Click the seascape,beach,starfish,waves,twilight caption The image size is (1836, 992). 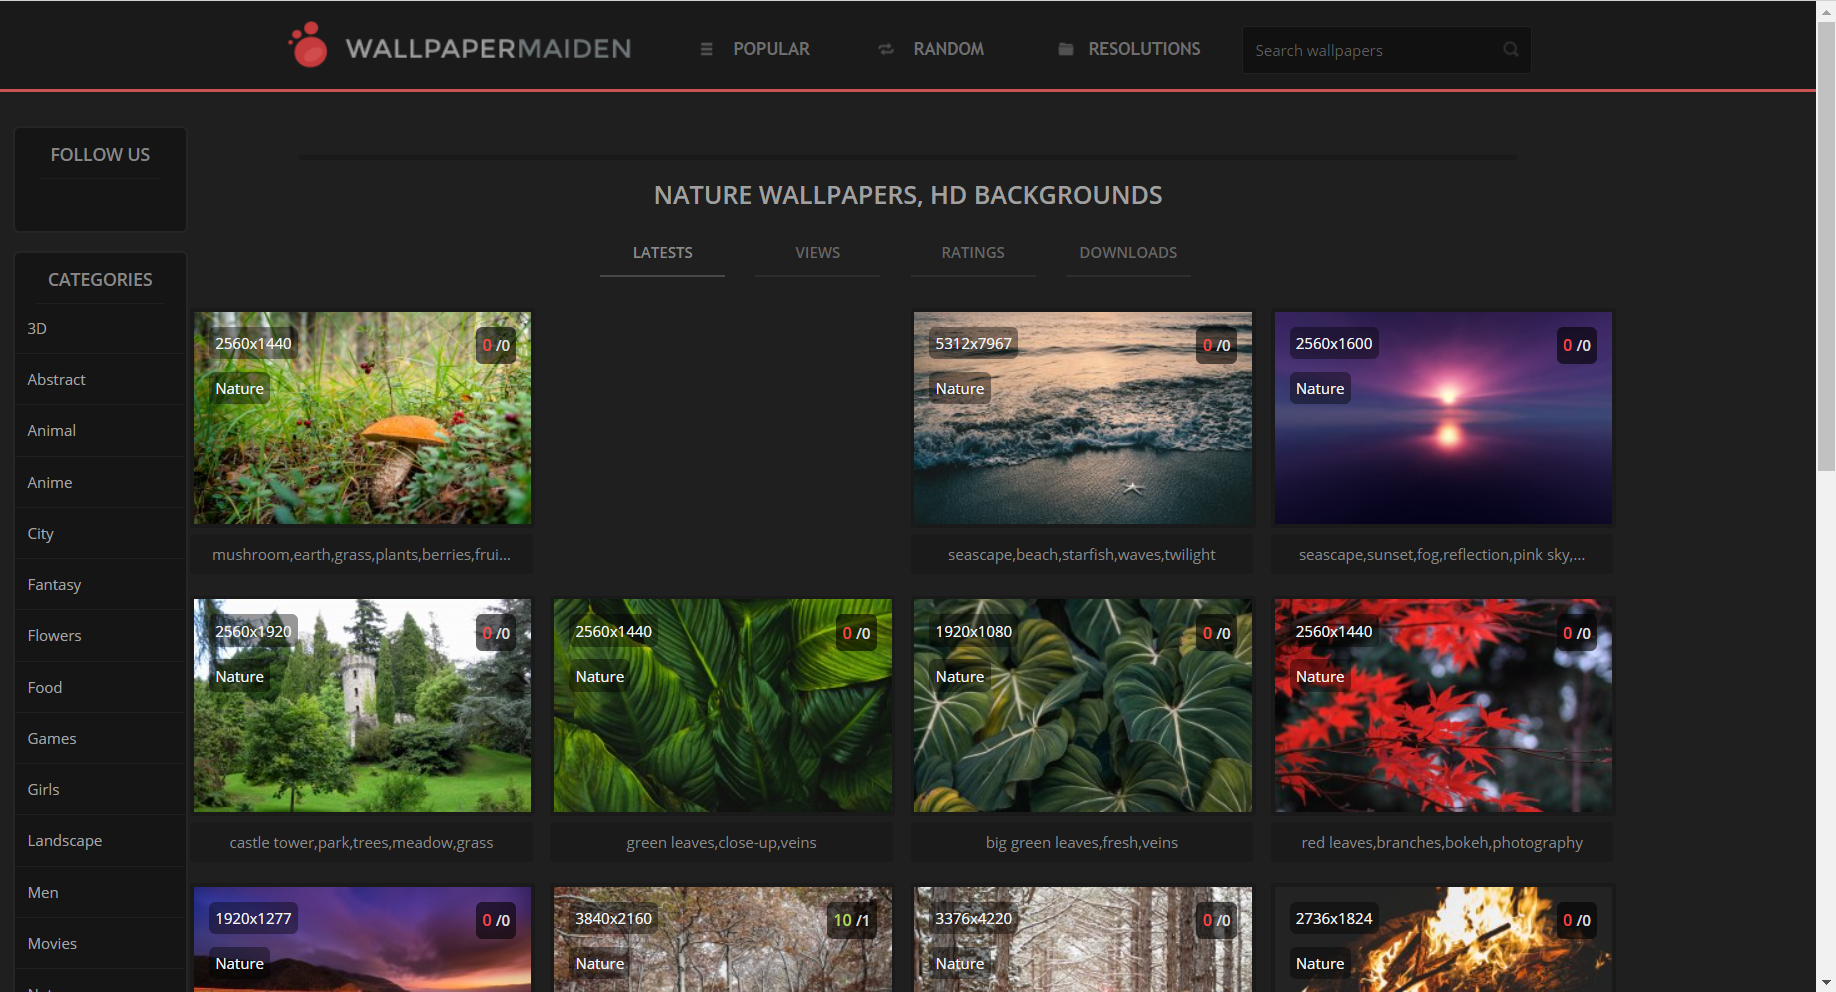click(1082, 554)
